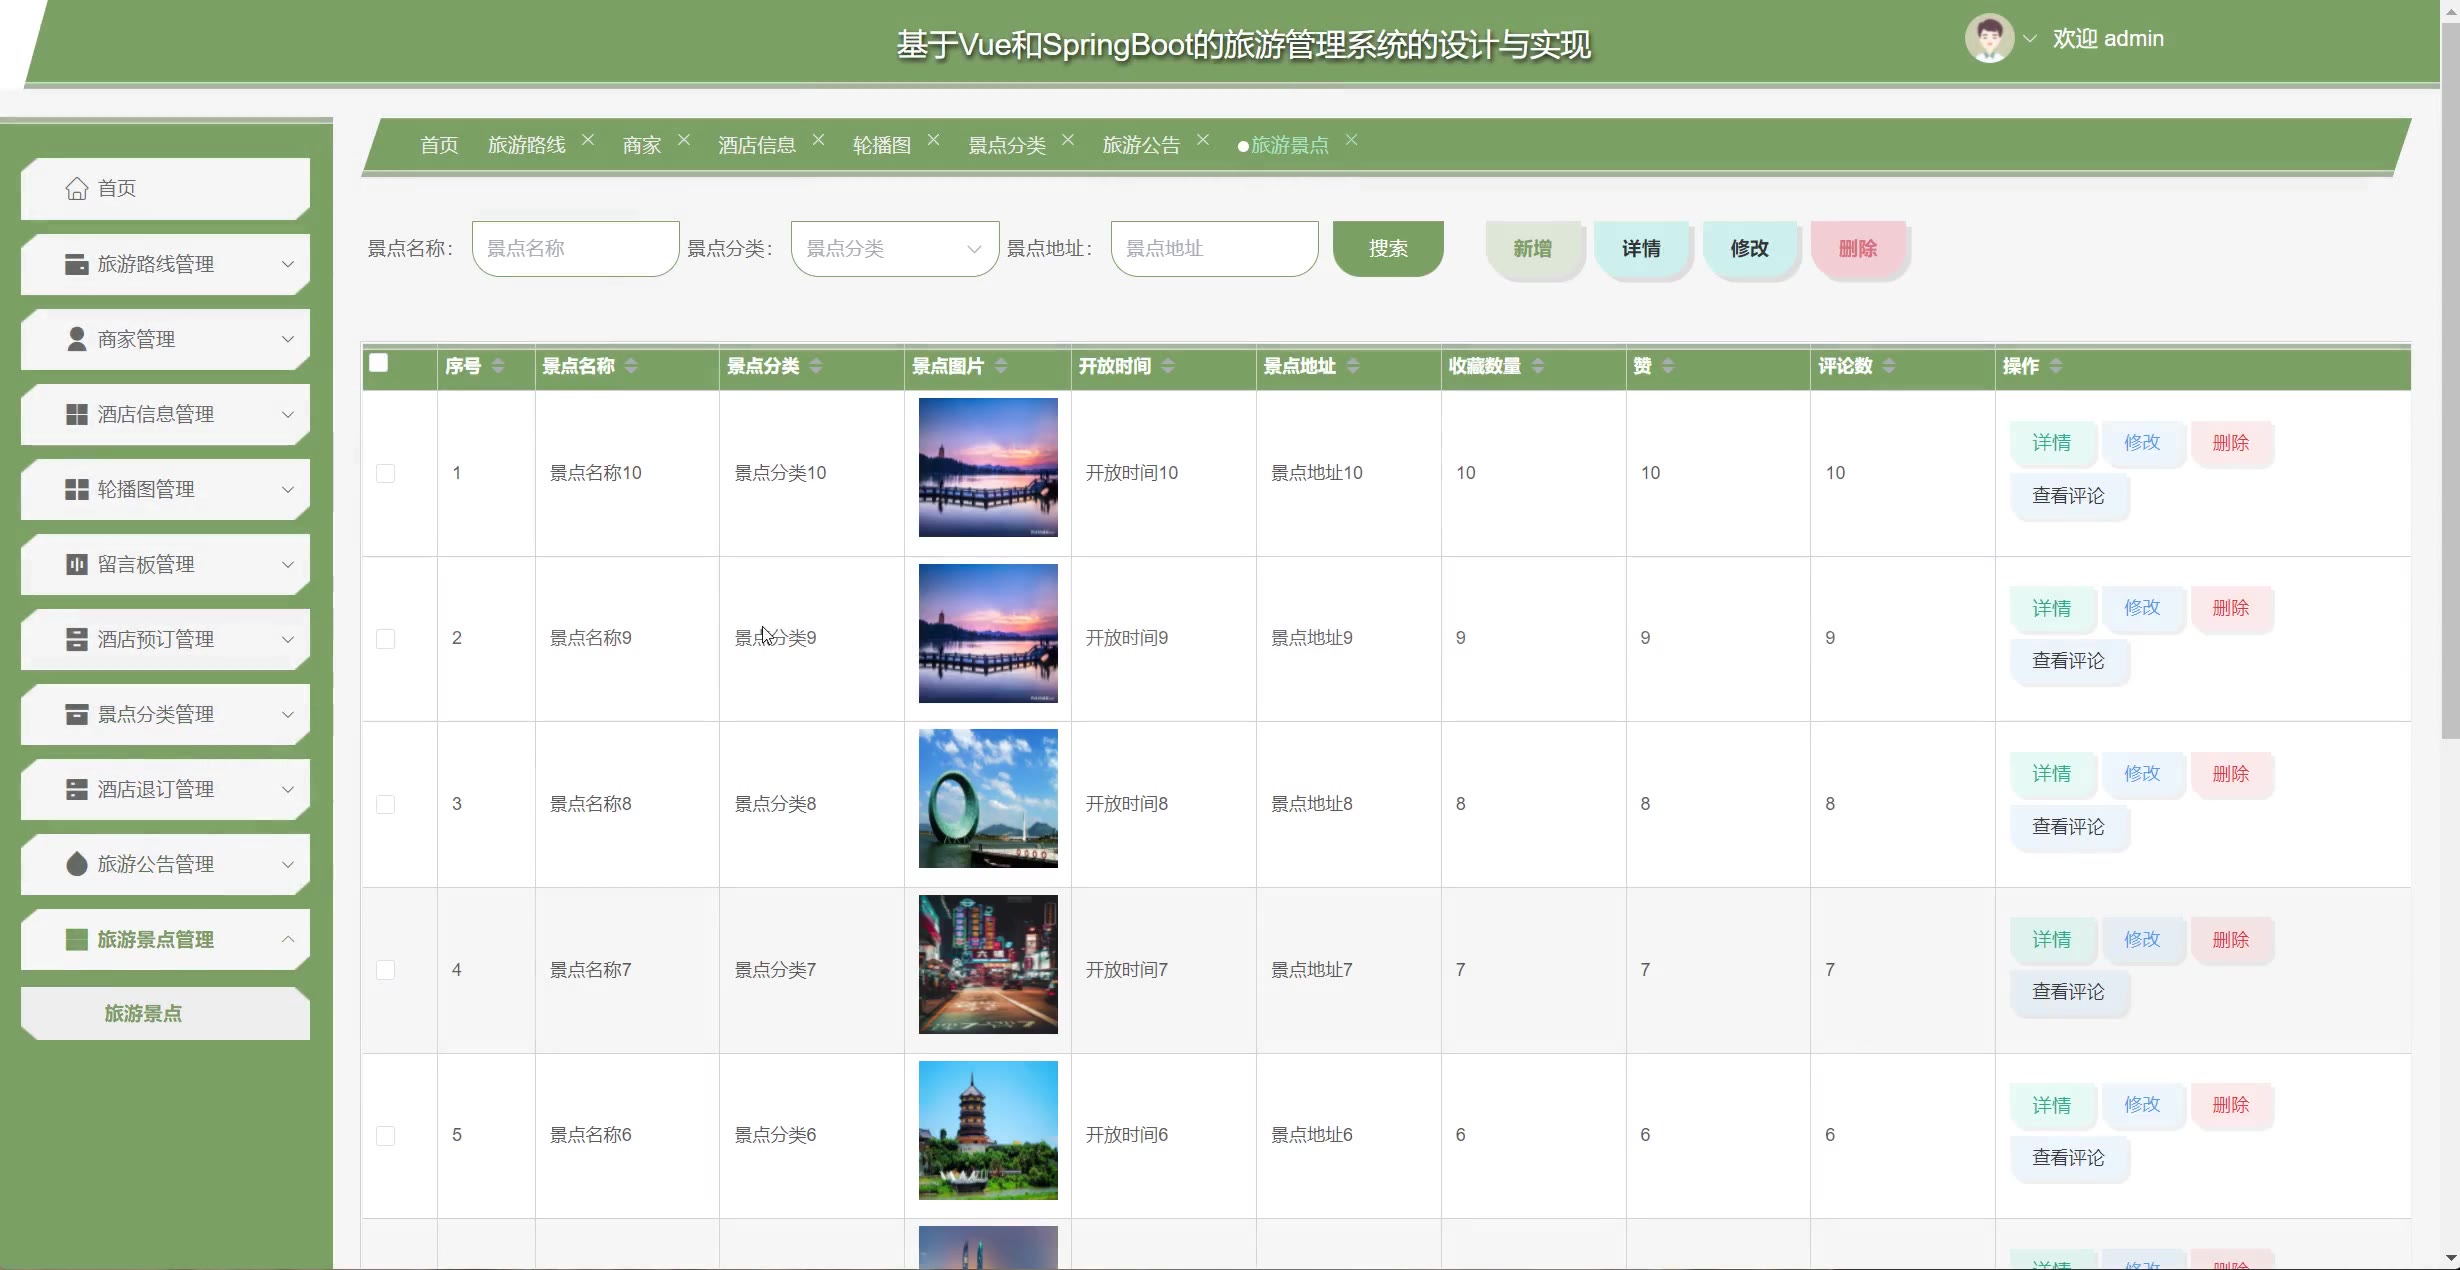The height and width of the screenshot is (1270, 2460).
Task: Click the admin user avatar
Action: 1988,39
